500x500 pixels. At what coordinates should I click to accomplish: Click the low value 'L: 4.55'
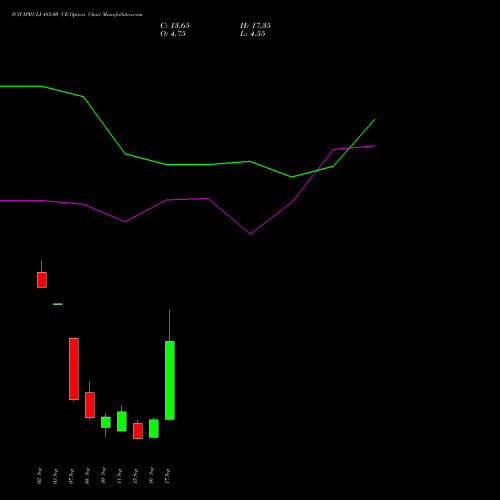tap(253, 34)
